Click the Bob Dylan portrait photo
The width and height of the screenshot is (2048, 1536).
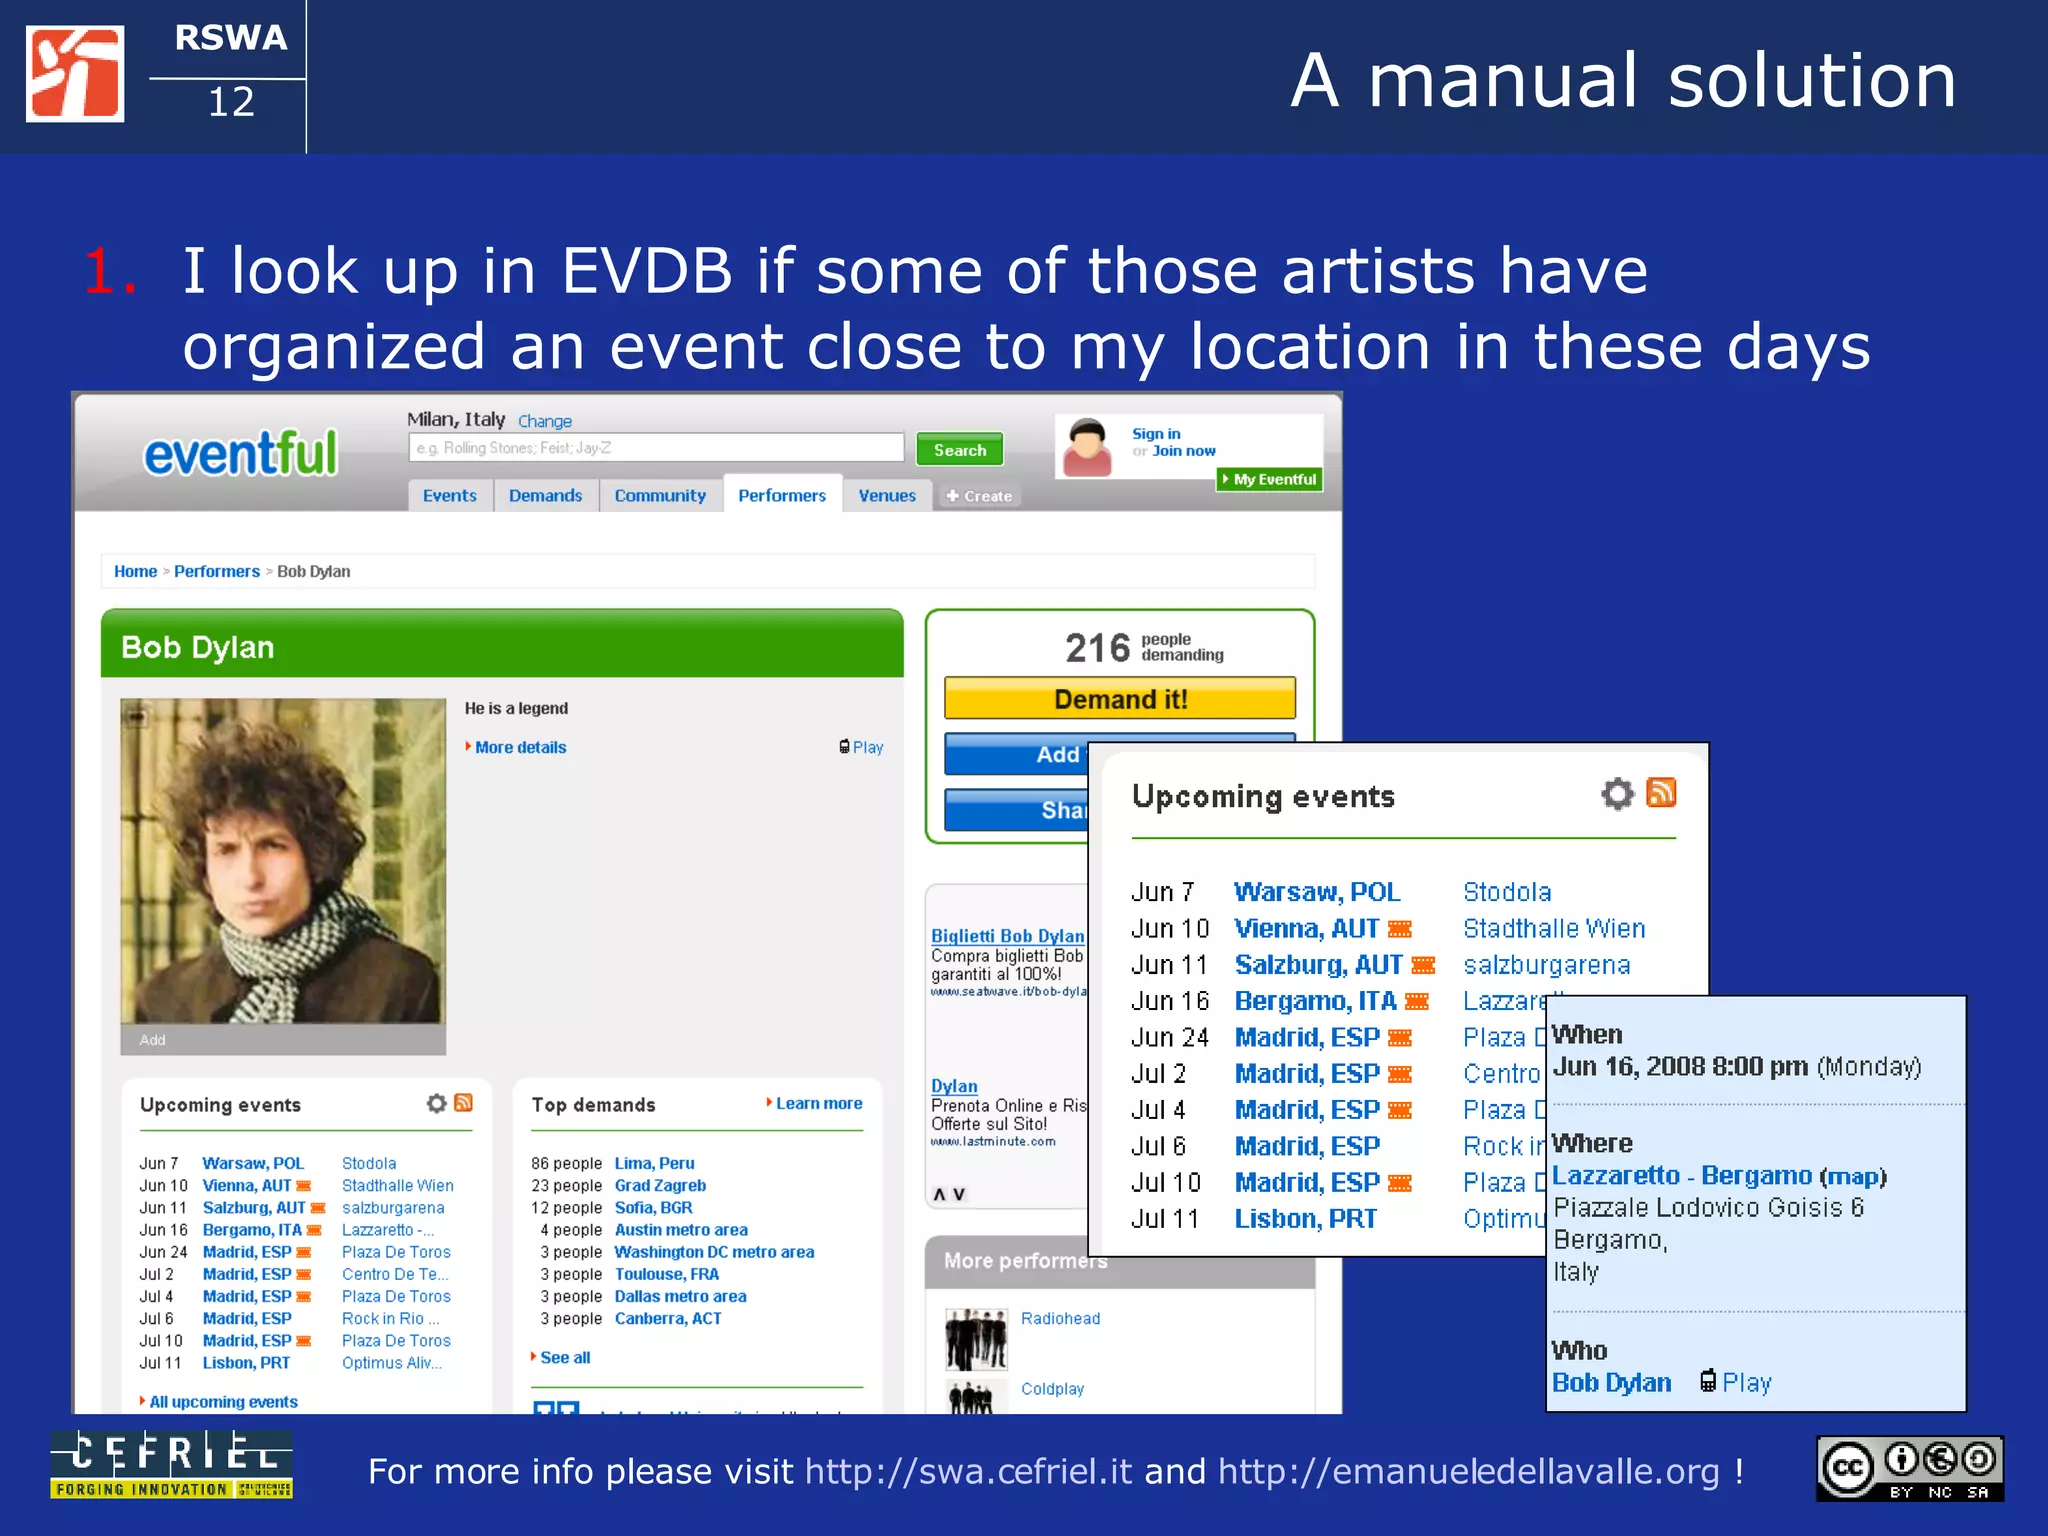point(283,861)
